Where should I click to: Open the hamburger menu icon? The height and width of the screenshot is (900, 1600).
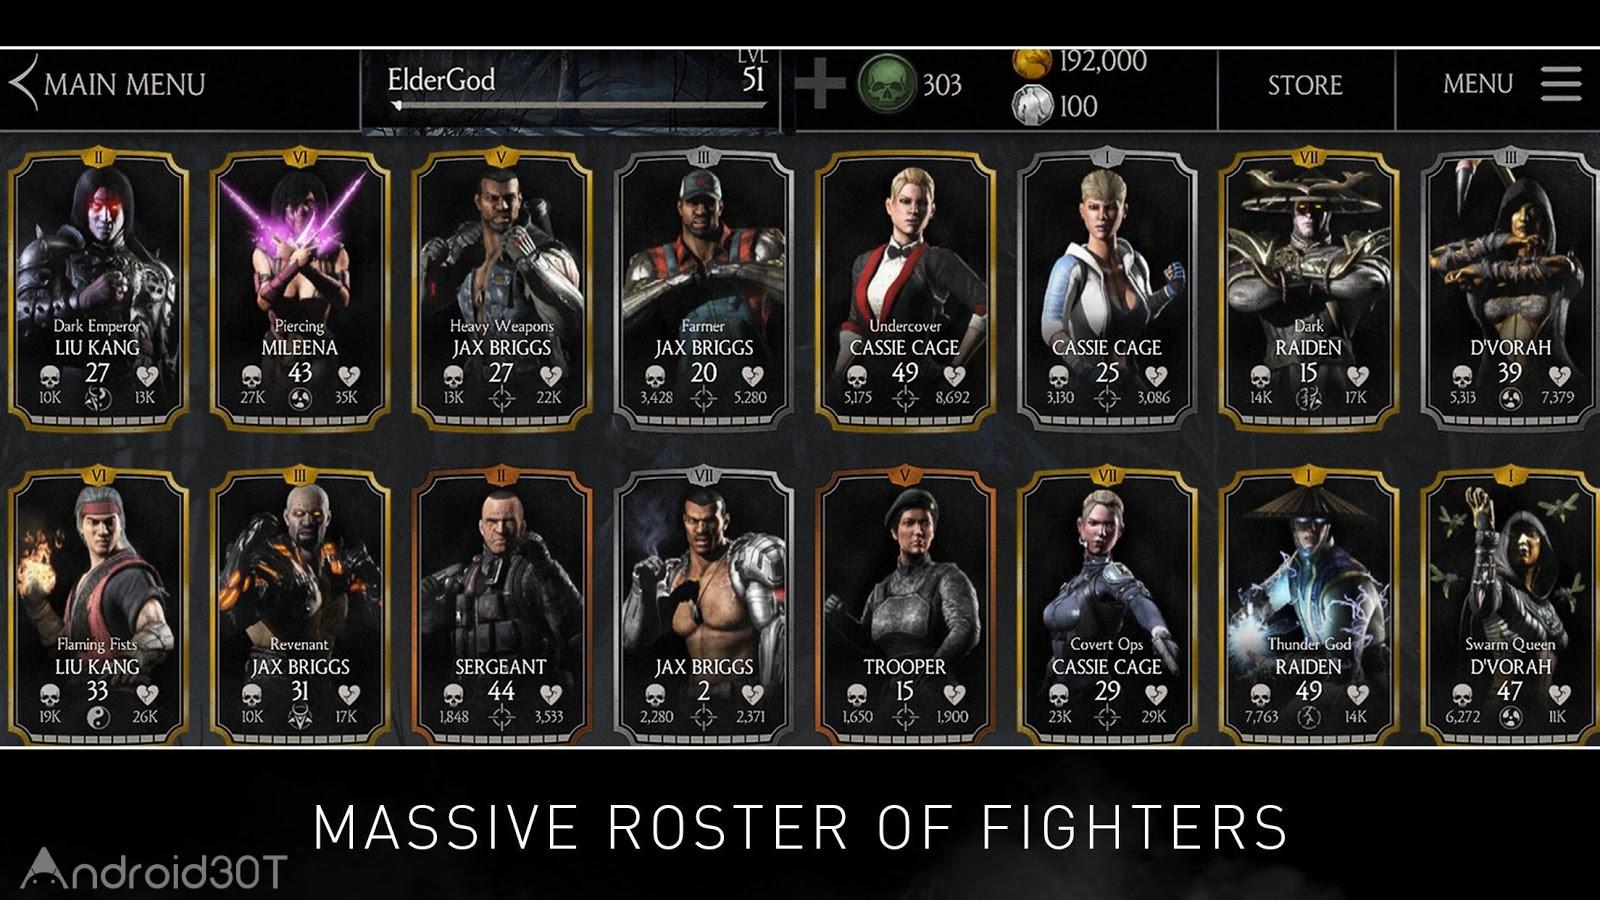click(1561, 84)
